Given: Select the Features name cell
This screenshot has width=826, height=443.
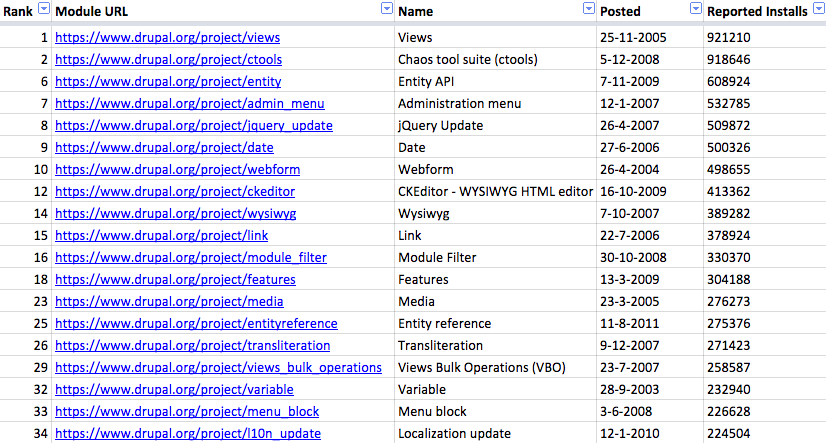Looking at the screenshot, I should pyautogui.click(x=495, y=280).
